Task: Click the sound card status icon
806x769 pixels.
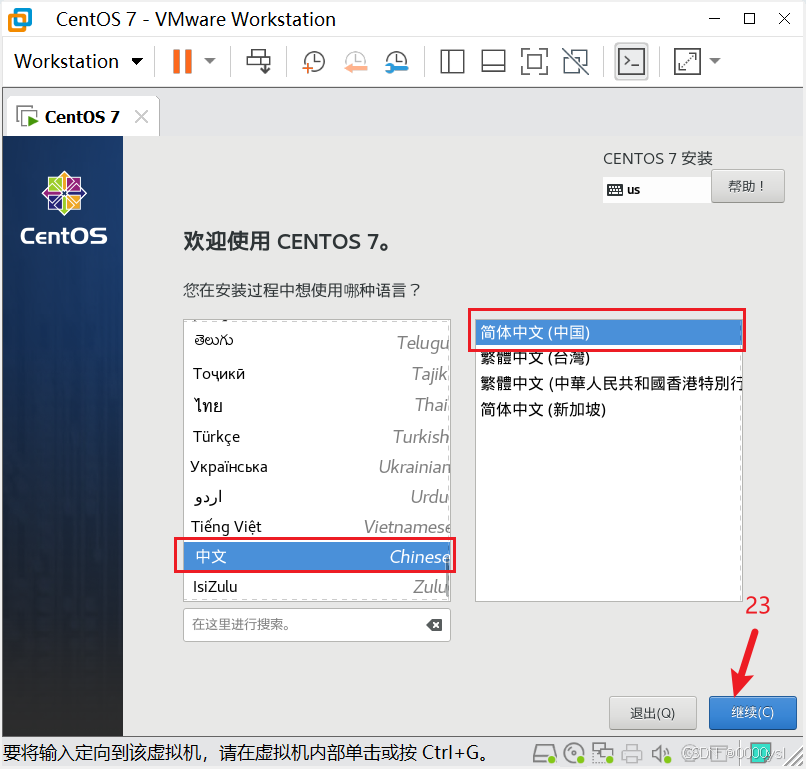Action: coord(661,754)
